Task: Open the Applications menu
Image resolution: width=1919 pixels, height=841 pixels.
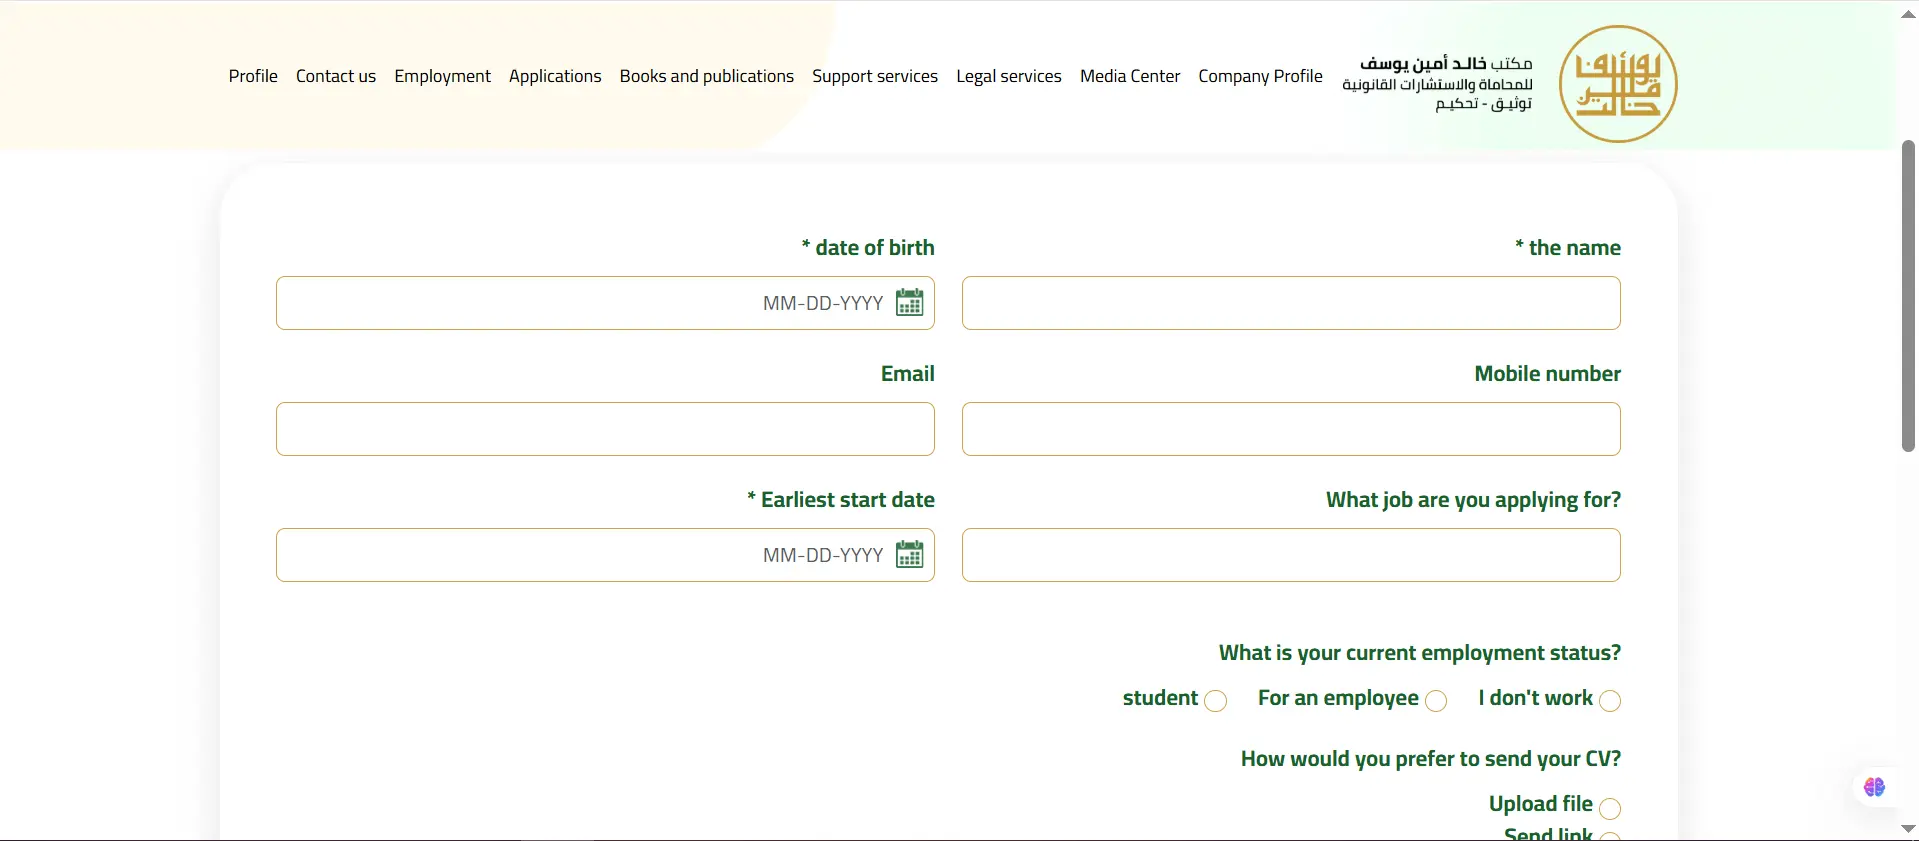Action: pyautogui.click(x=555, y=76)
